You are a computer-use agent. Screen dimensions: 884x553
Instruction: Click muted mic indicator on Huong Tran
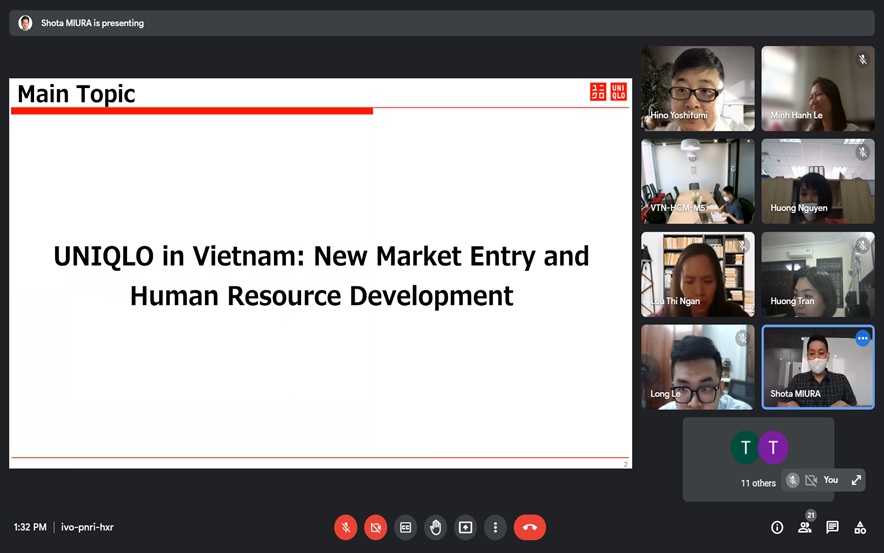[862, 245]
